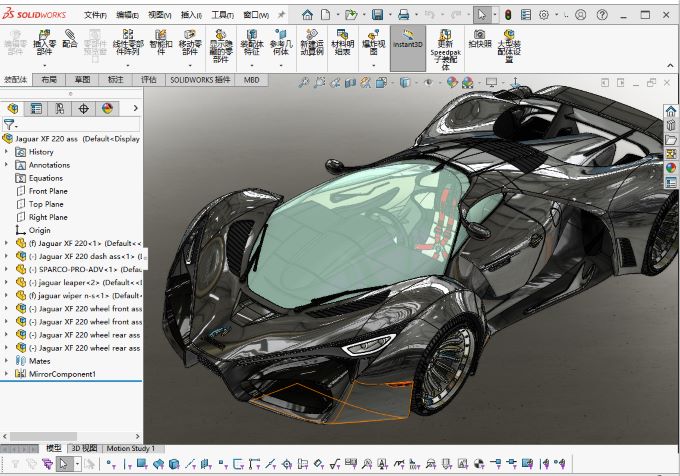Toggle Filter Vertices in selection filter toolbar

click(x=109, y=464)
